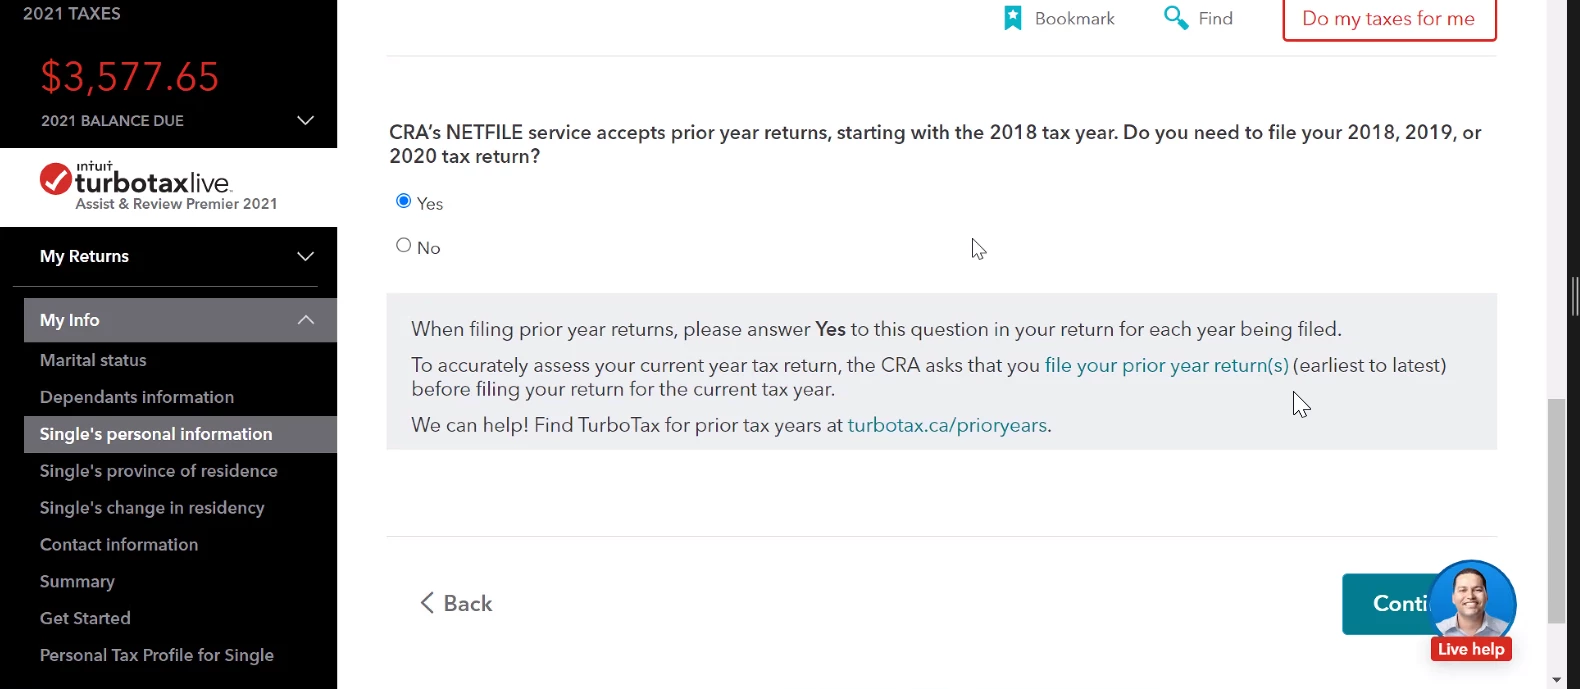Open Single's province of residence

point(159,471)
